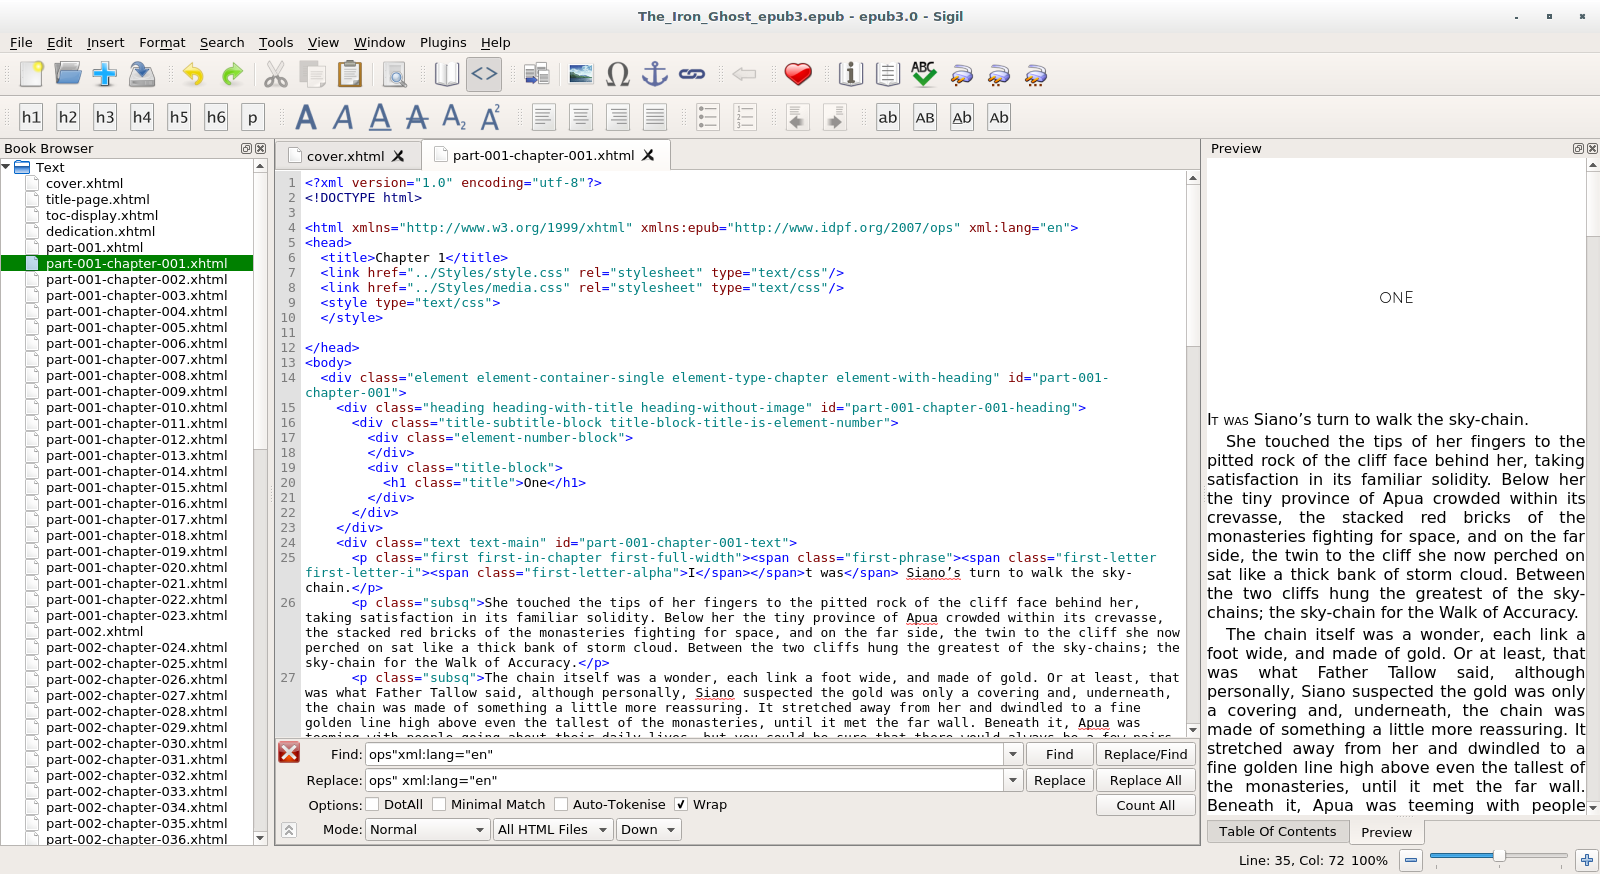This screenshot has height=874, width=1600.
Task: Click the Insert Link chain icon
Action: tap(692, 75)
